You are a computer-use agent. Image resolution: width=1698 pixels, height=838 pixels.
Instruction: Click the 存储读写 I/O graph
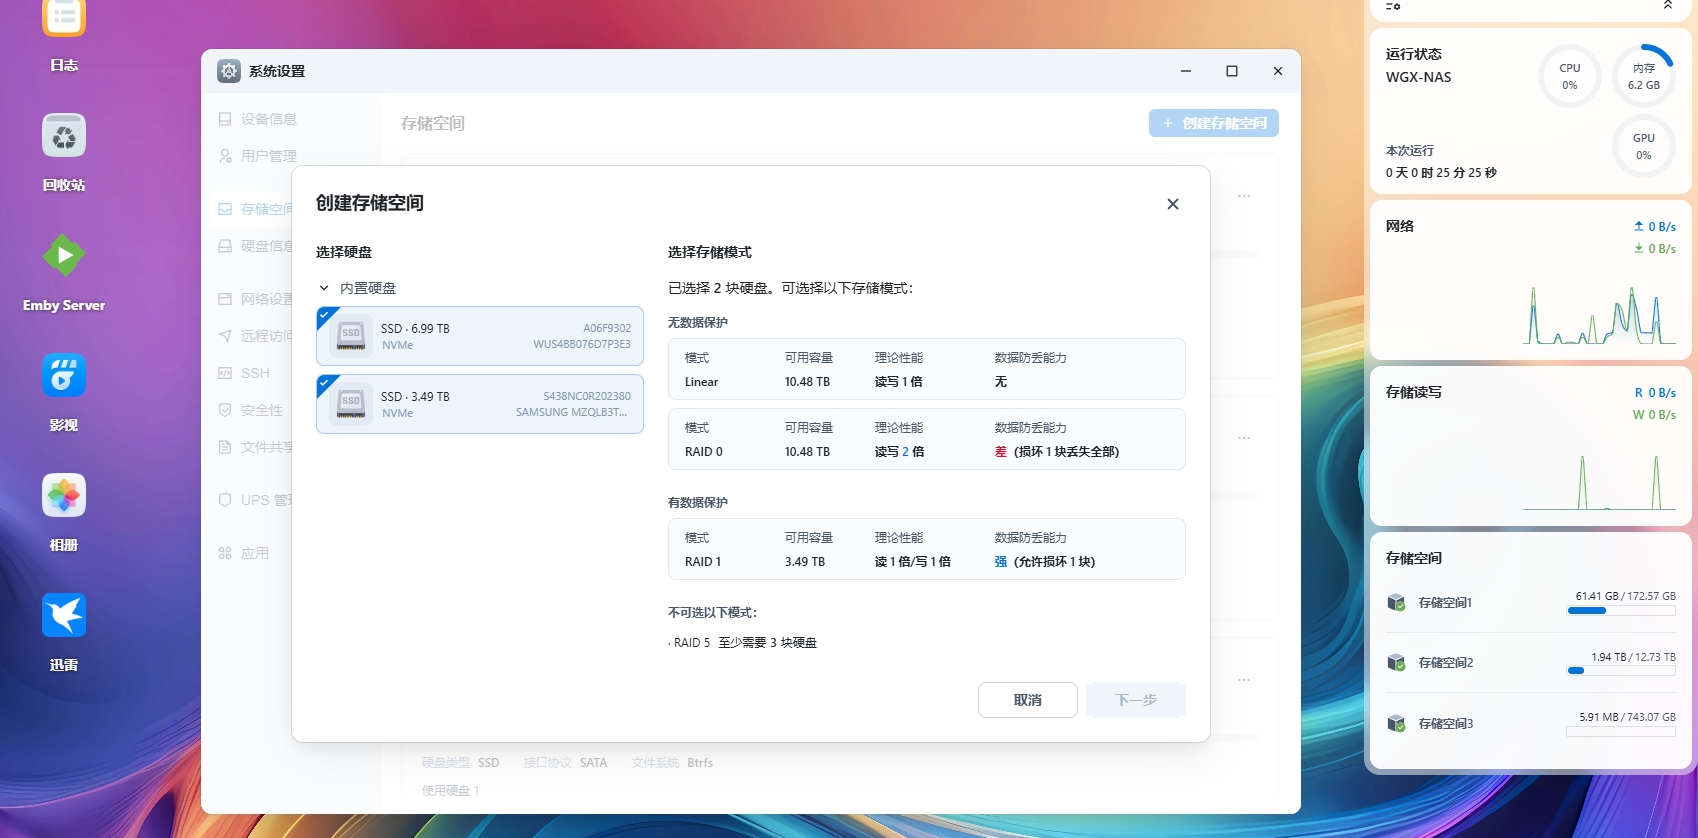pyautogui.click(x=1600, y=481)
